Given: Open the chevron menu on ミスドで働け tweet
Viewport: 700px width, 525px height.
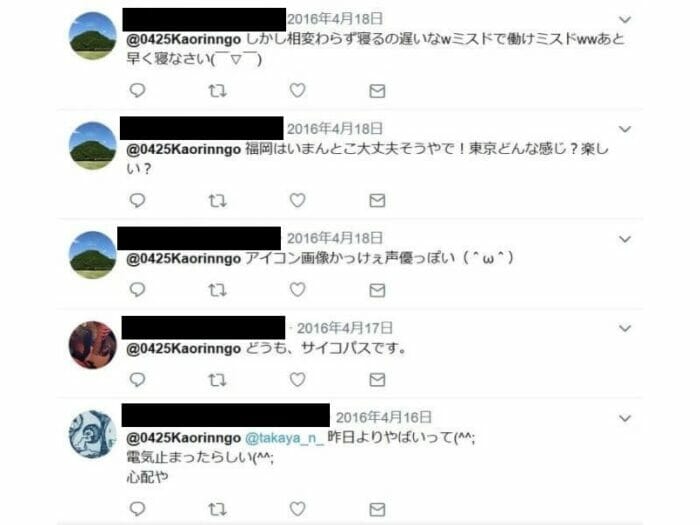Looking at the screenshot, I should click(625, 20).
